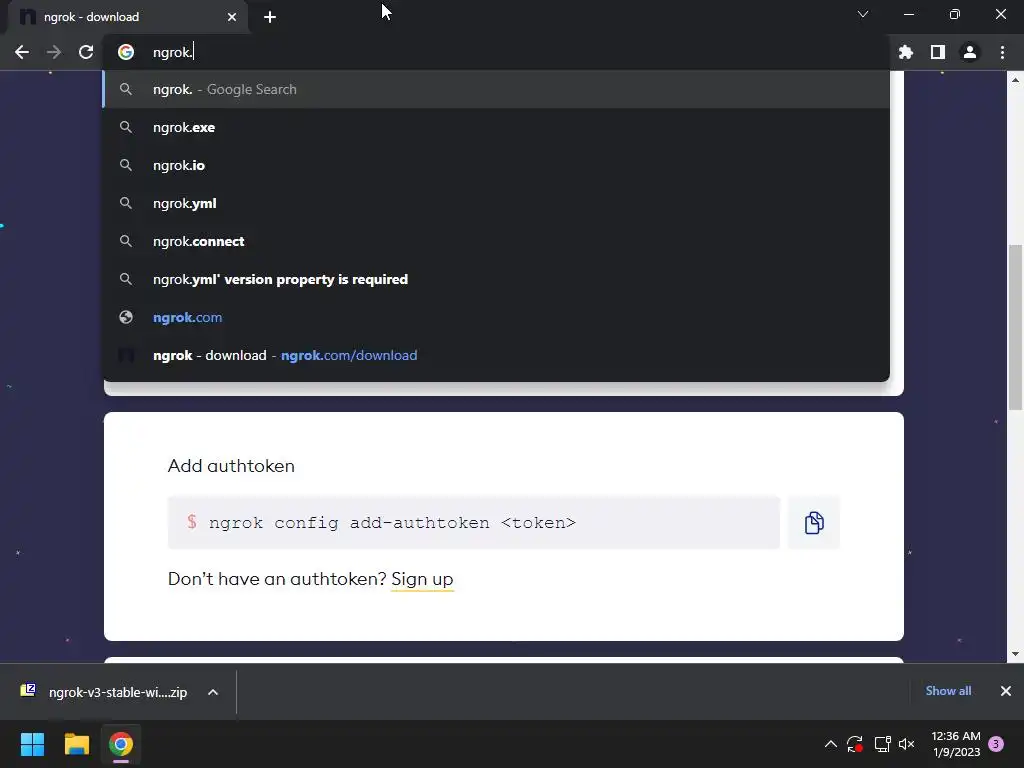The width and height of the screenshot is (1024, 768).
Task: Expand the tab search chevron
Action: click(863, 14)
